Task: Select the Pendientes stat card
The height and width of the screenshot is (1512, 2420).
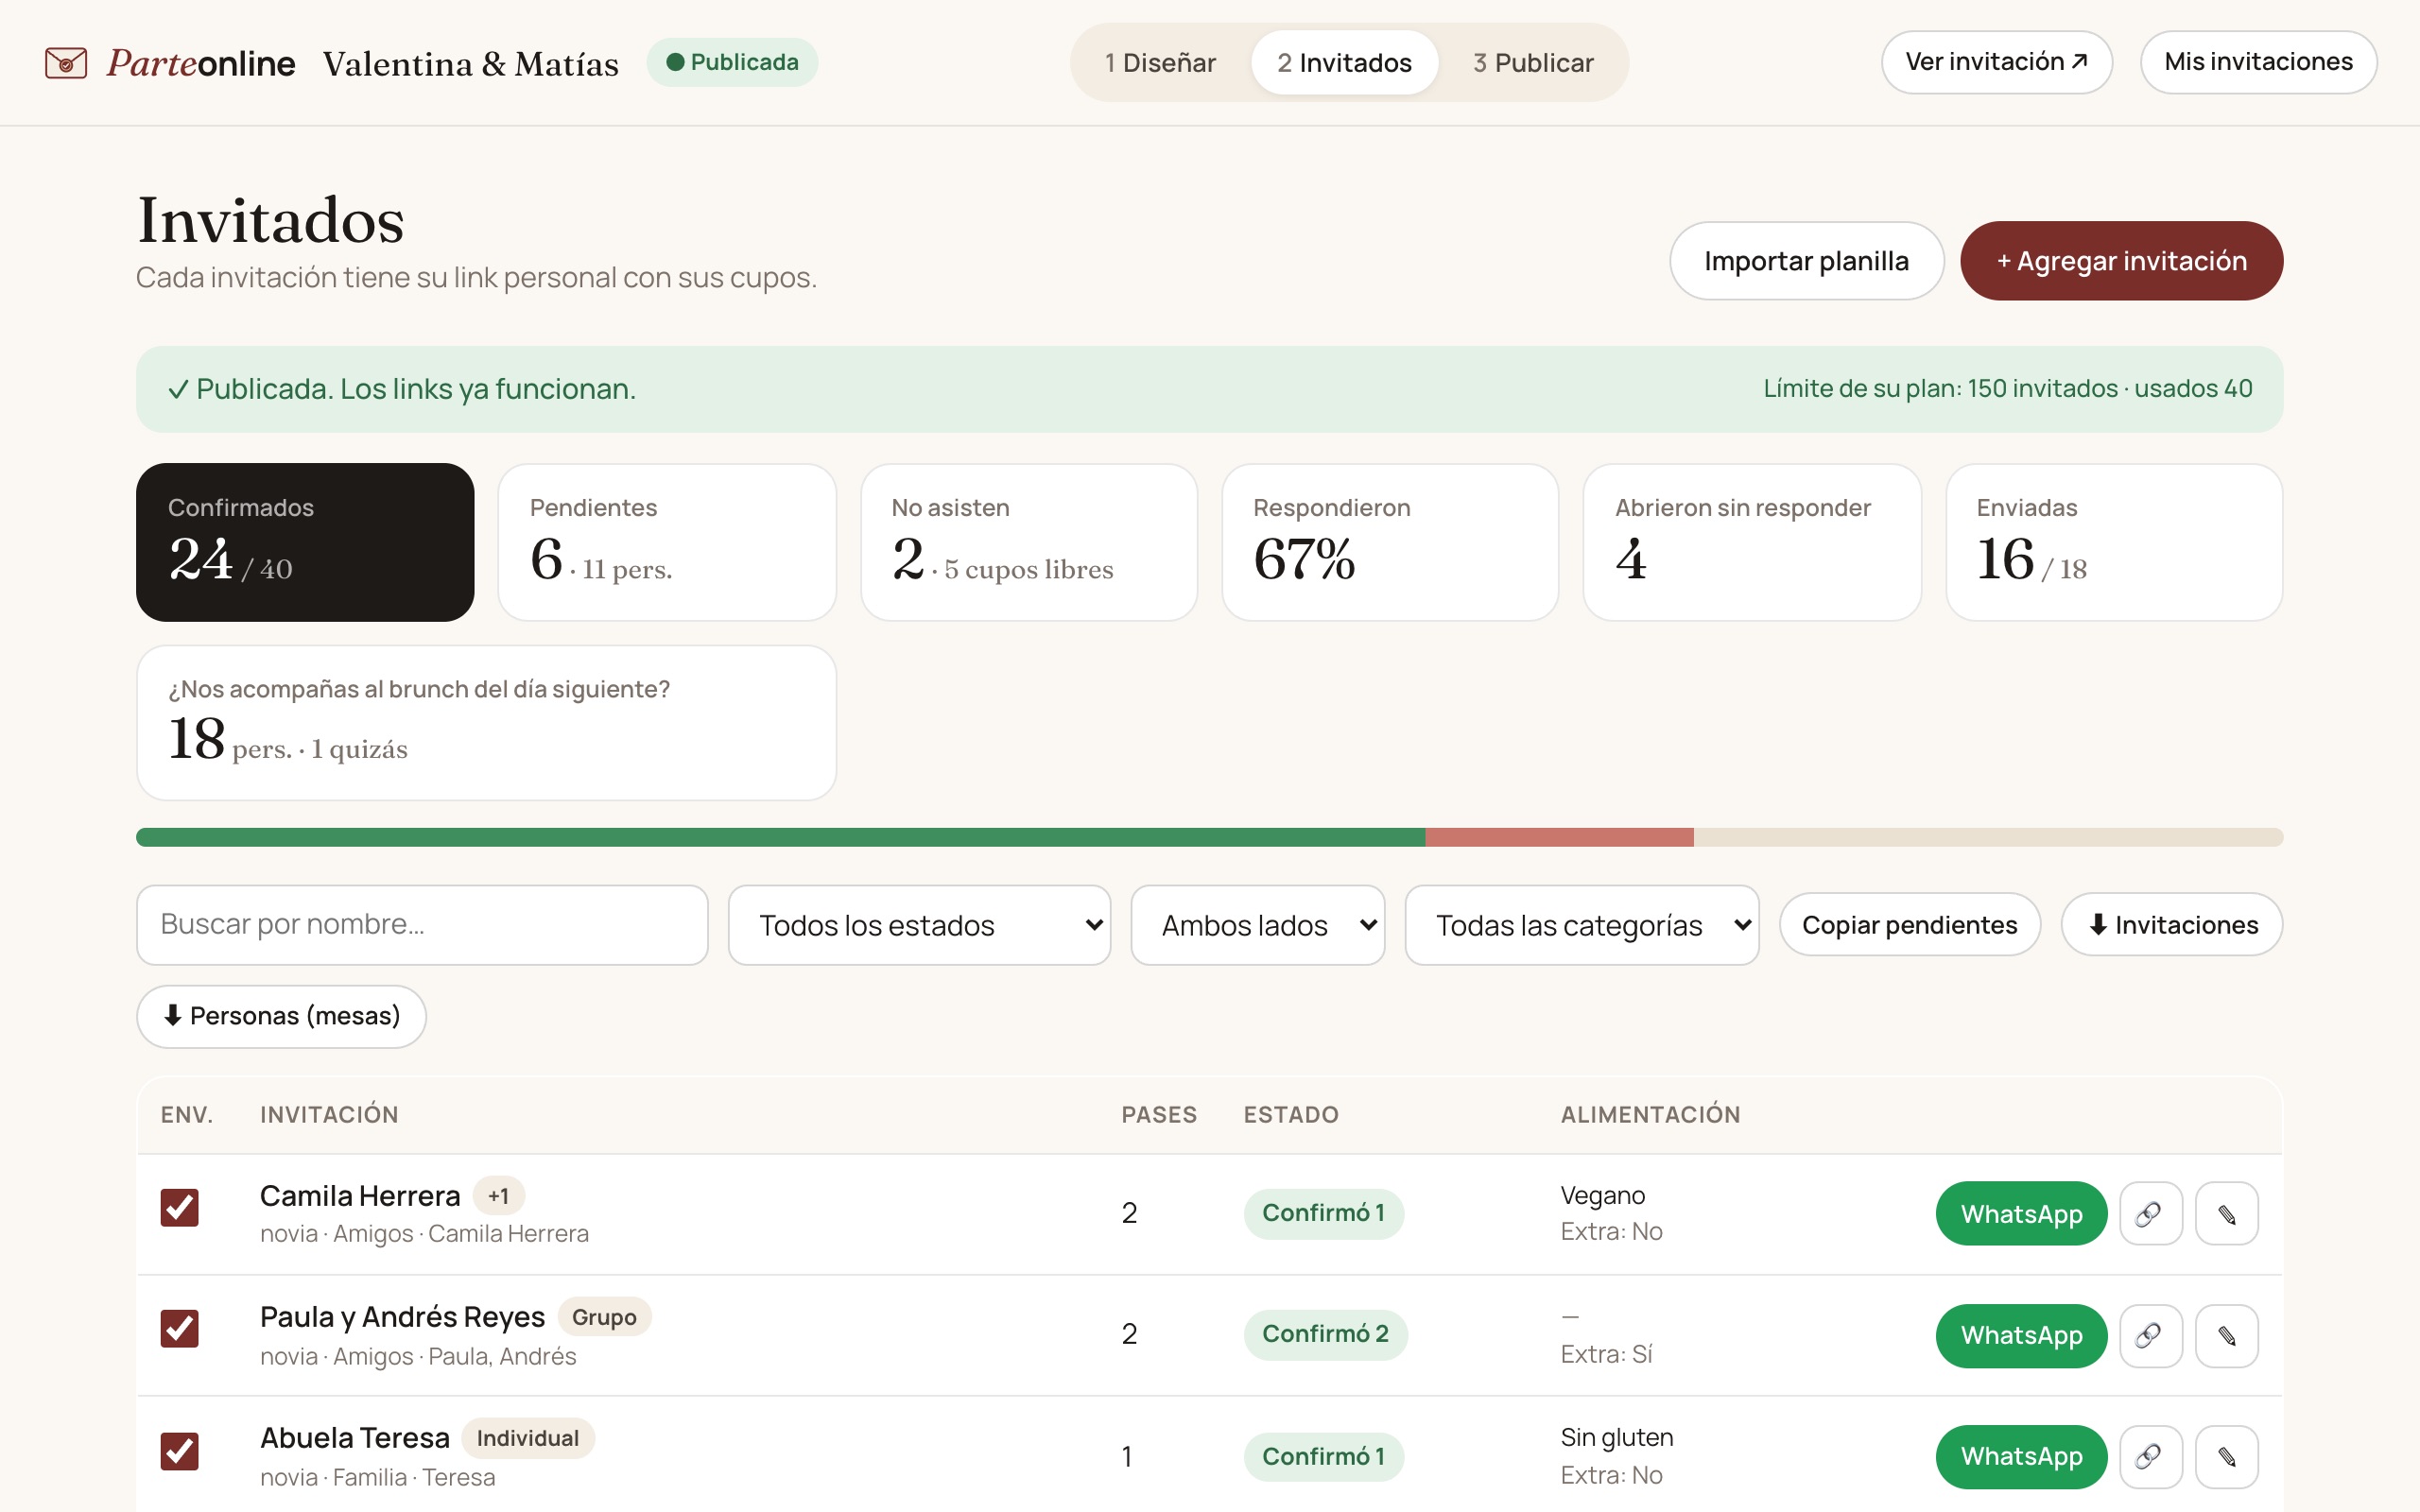Action: [x=667, y=542]
